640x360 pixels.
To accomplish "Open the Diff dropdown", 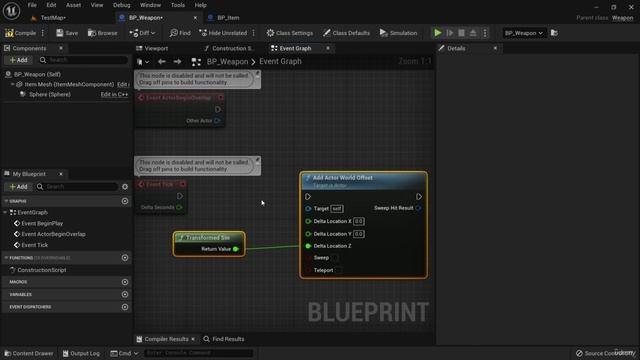I will coord(142,33).
